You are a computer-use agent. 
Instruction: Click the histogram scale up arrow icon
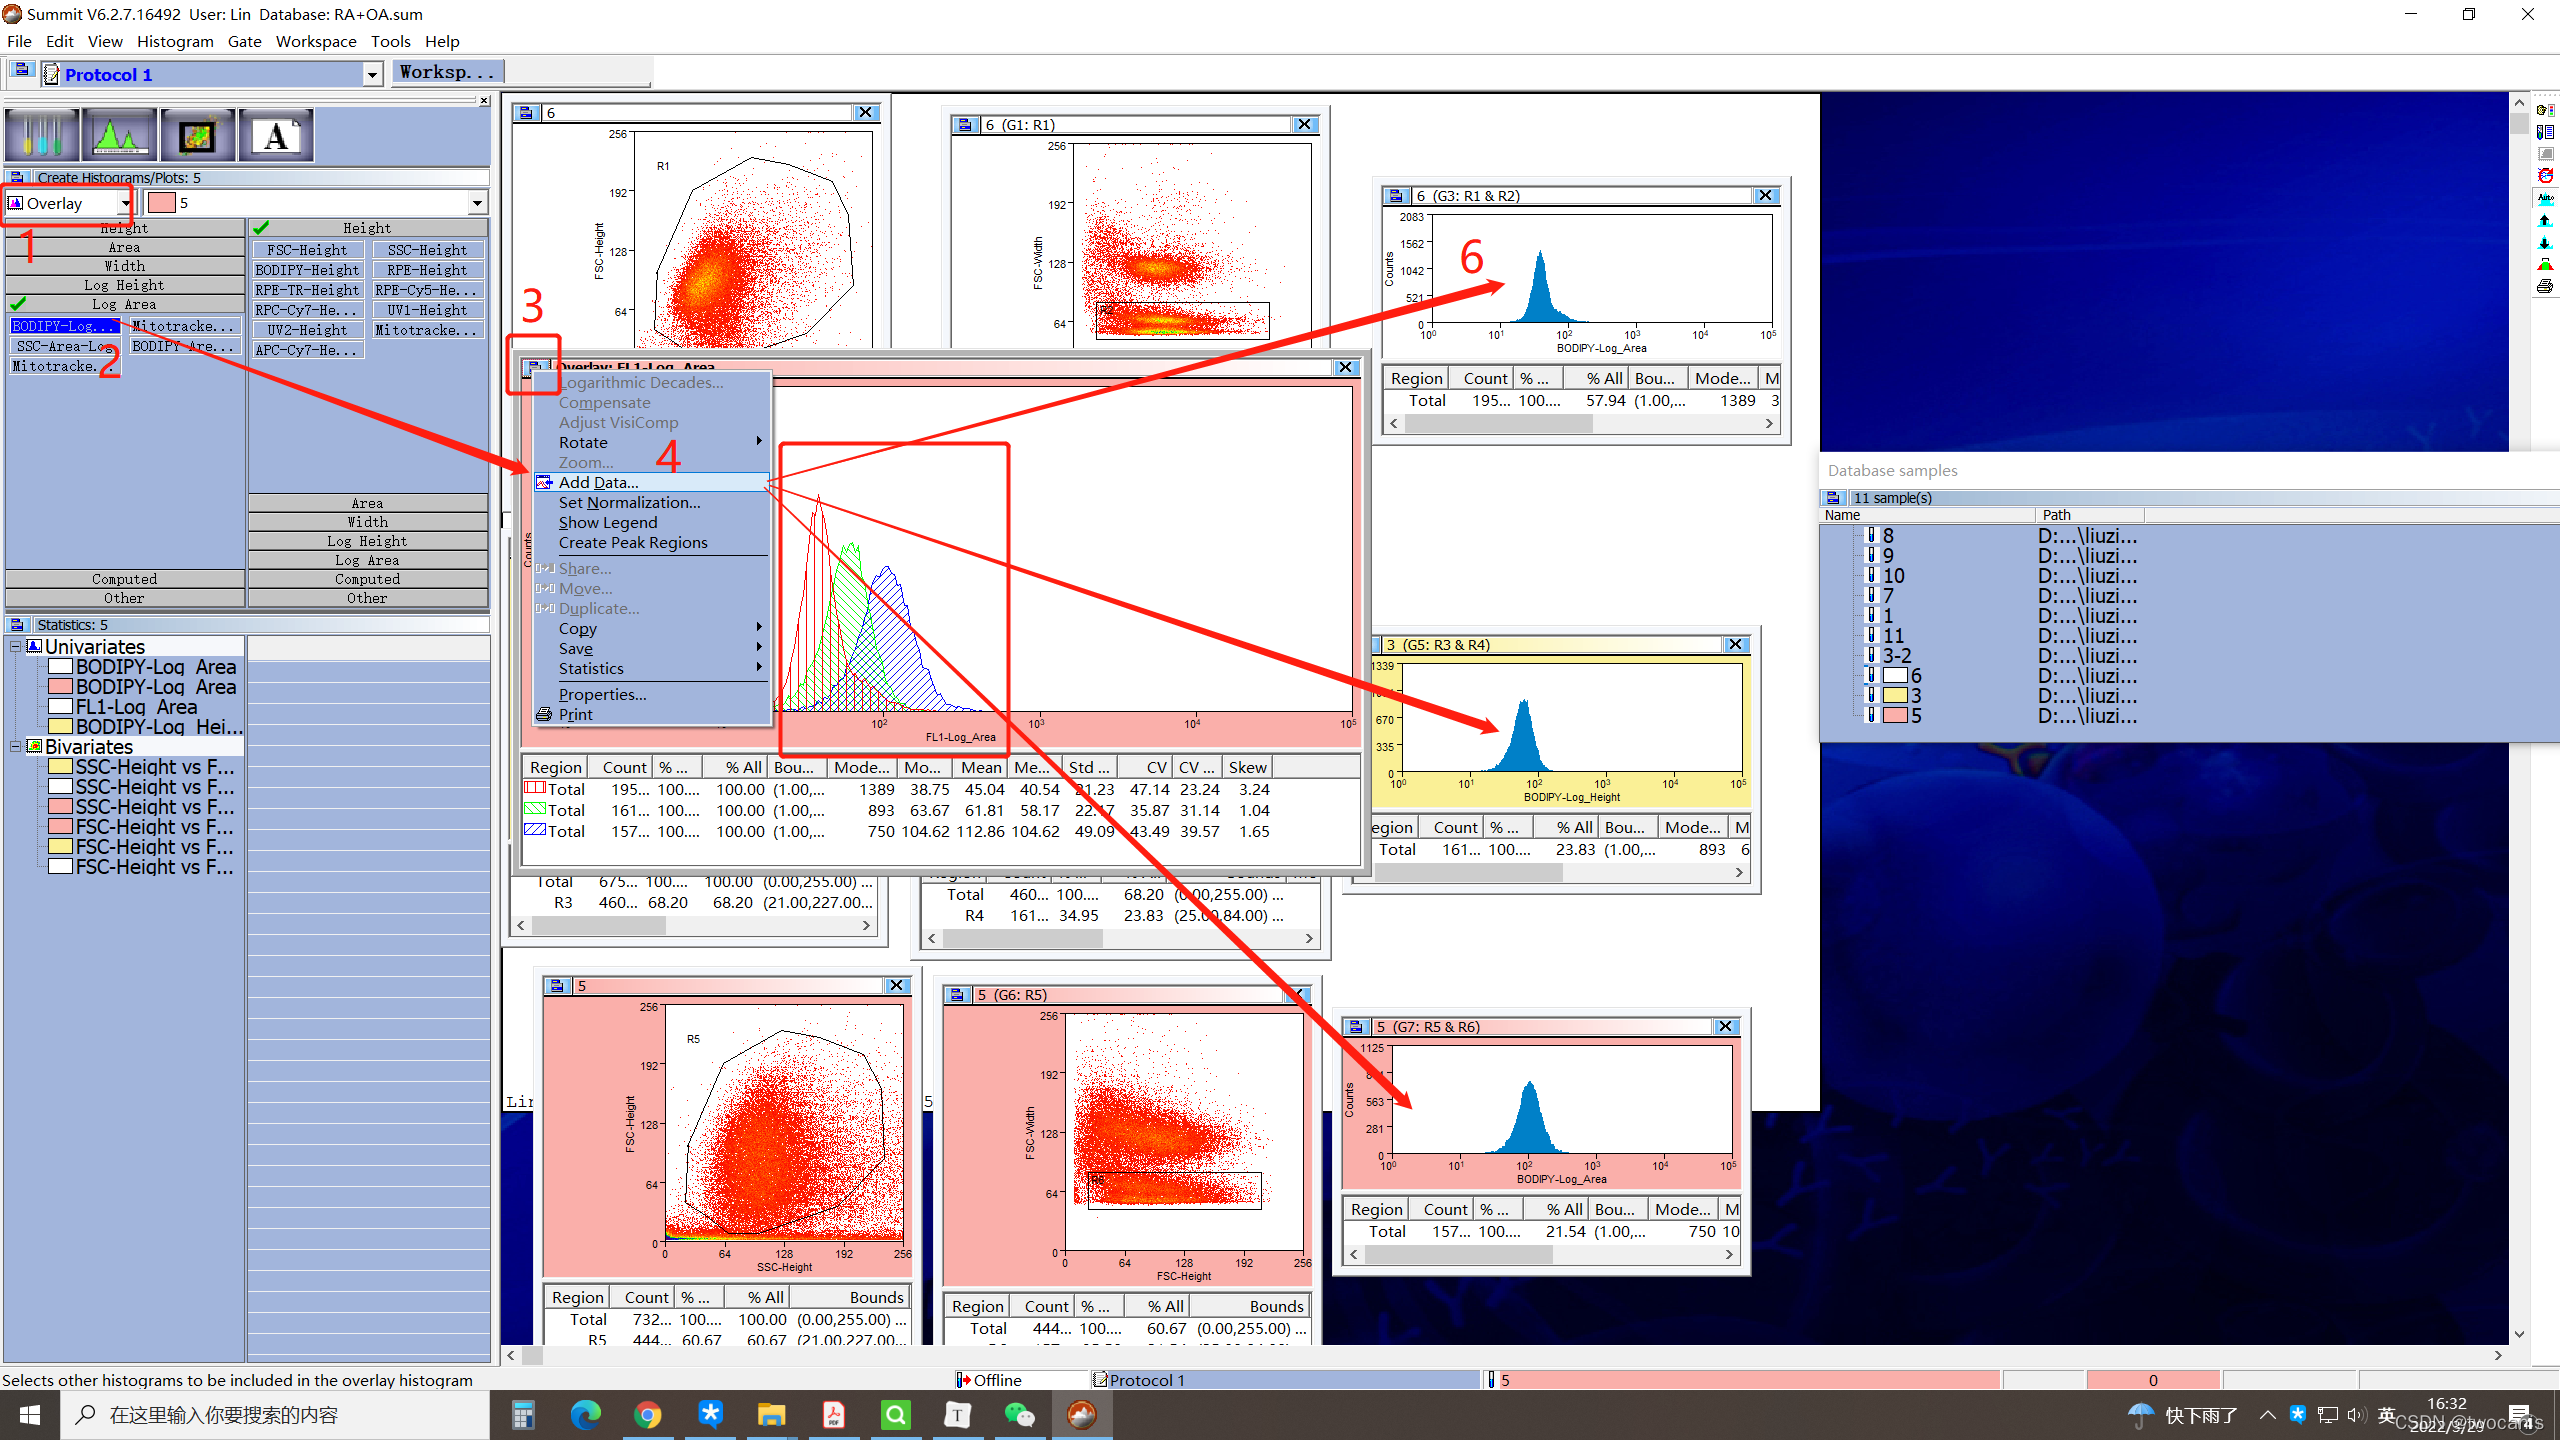coord(2545,221)
